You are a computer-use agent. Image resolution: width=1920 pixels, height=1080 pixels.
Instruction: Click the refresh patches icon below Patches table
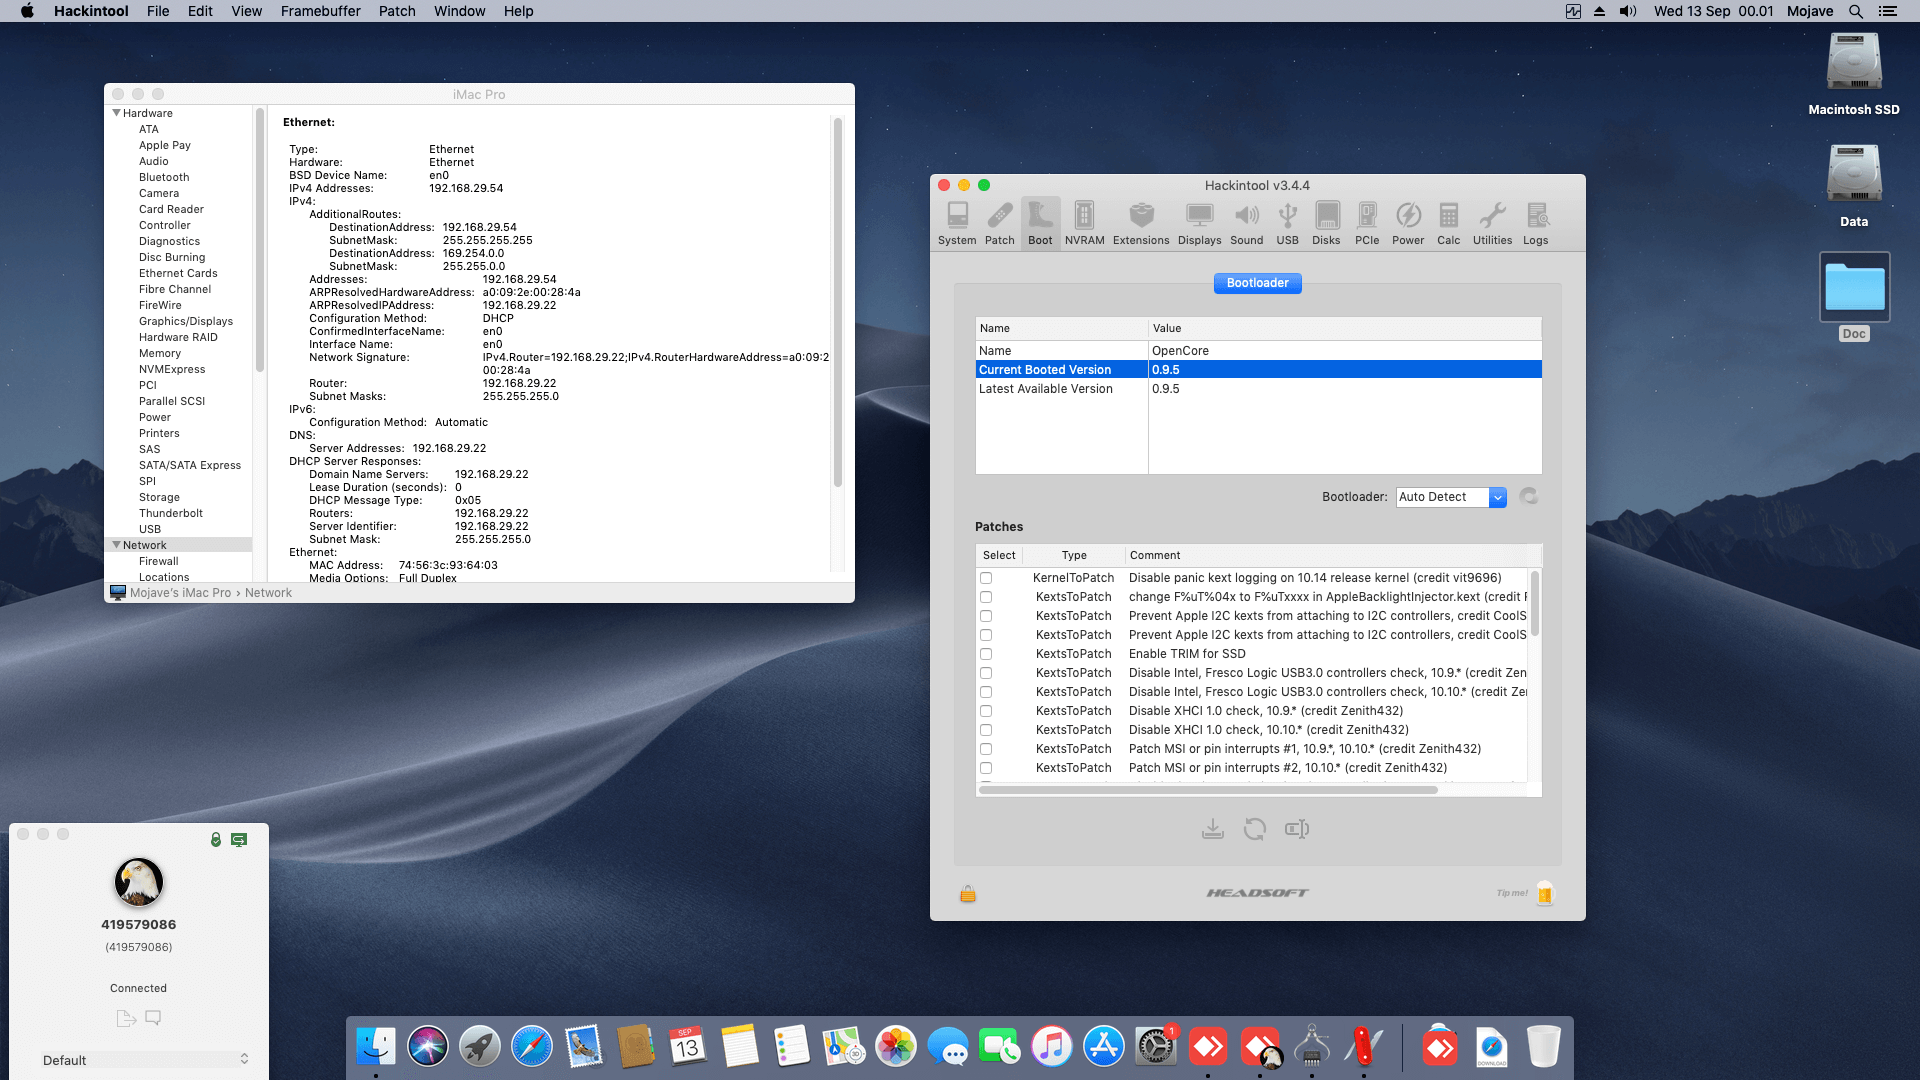[x=1255, y=829]
